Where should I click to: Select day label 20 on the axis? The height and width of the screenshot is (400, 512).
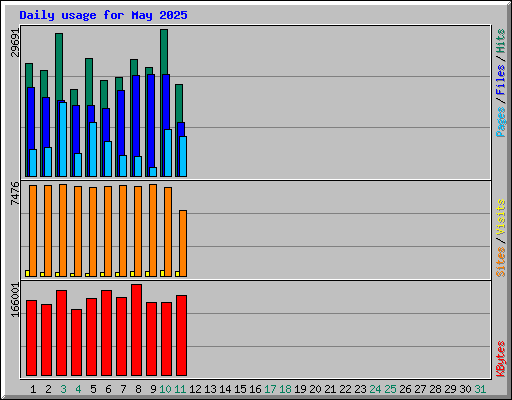tap(315, 389)
